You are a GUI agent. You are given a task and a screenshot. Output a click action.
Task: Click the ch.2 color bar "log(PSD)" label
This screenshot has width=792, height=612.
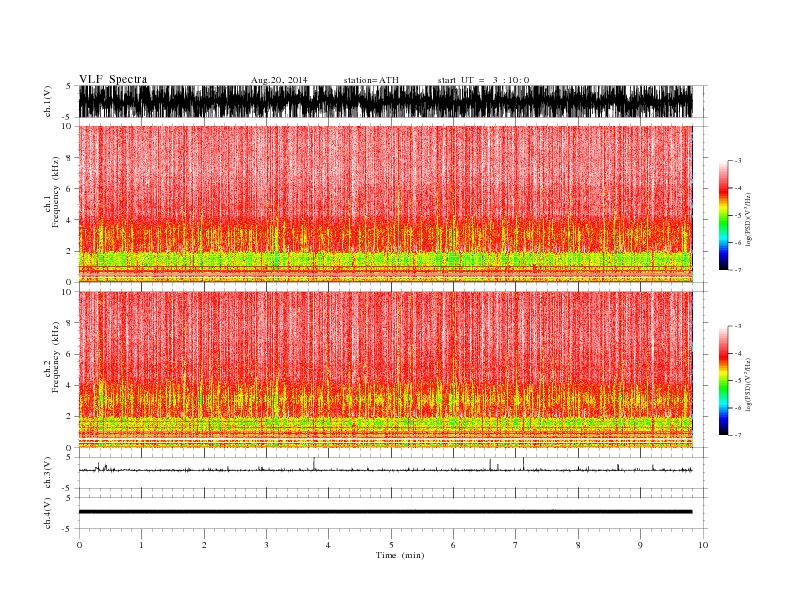point(748,384)
